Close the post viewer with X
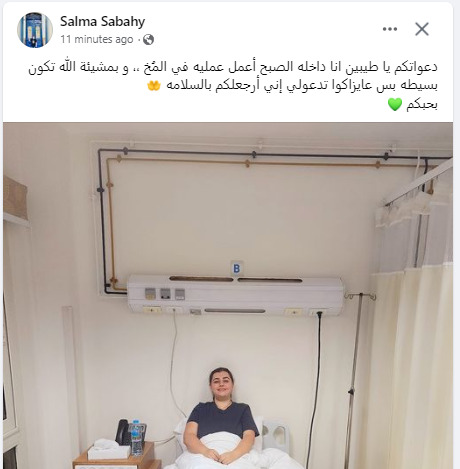The height and width of the screenshot is (469, 460). 422,29
